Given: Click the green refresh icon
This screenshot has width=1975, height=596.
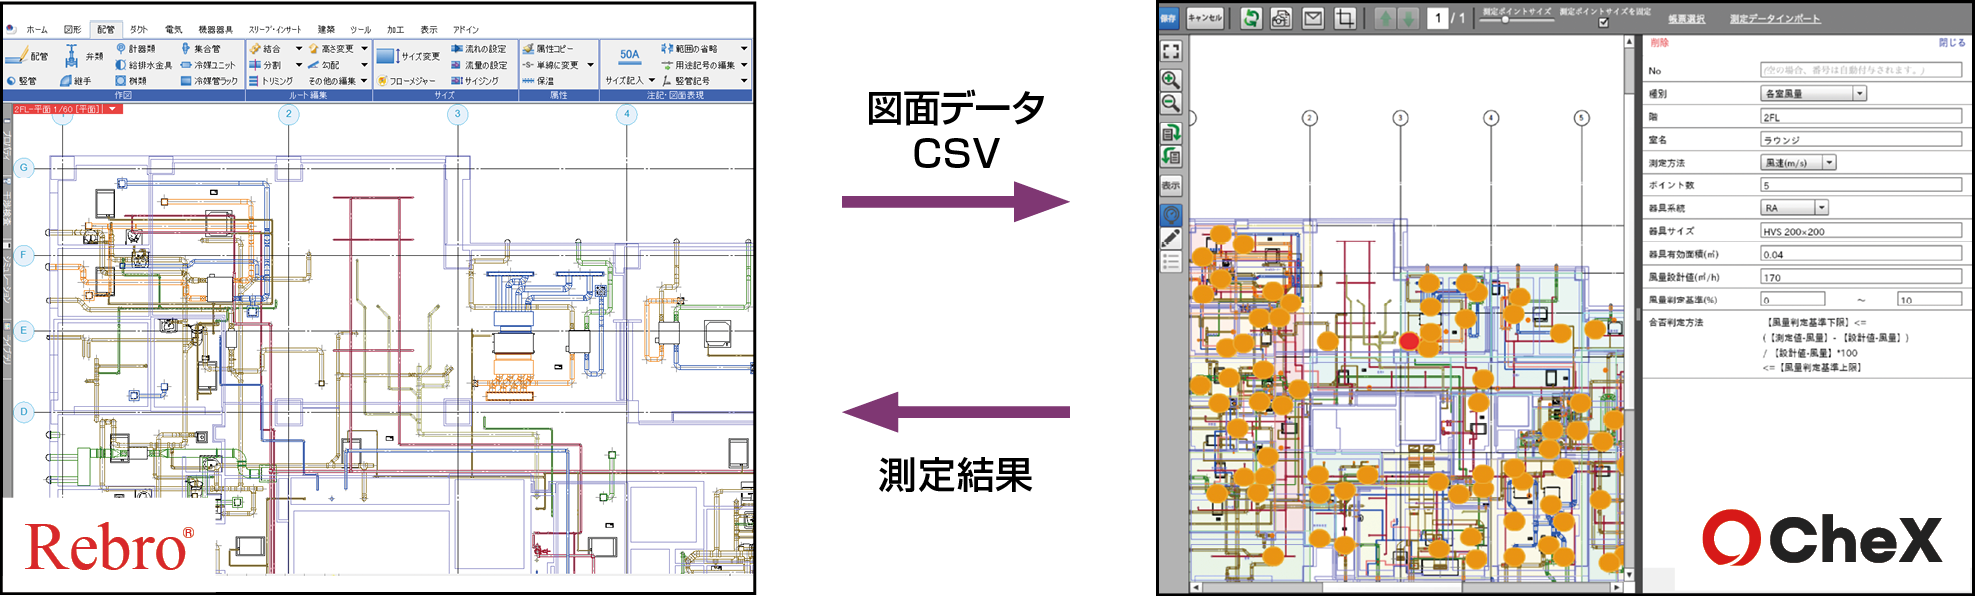Looking at the screenshot, I should (x=1250, y=18).
